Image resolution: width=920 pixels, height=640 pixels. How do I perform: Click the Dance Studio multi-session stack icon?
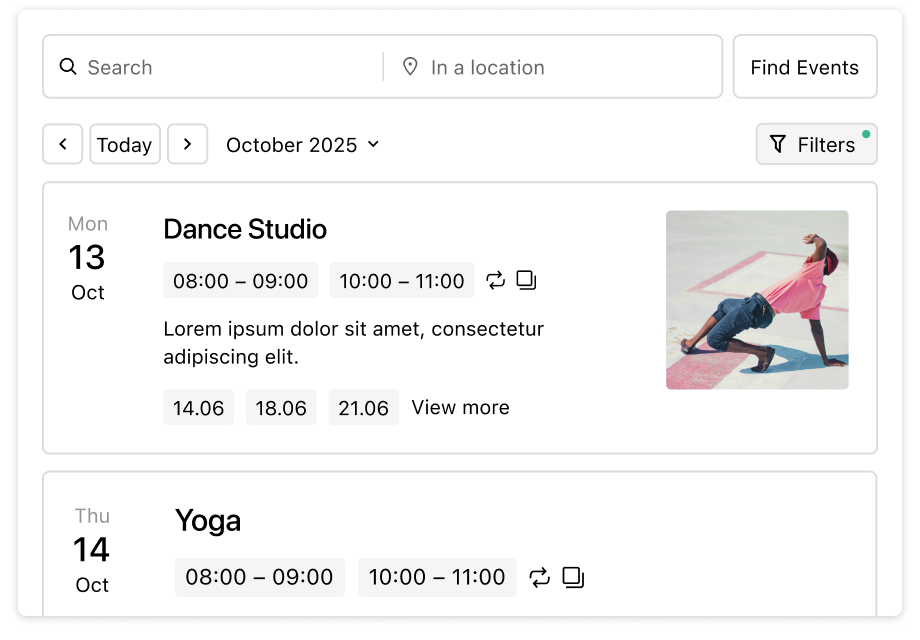[526, 281]
